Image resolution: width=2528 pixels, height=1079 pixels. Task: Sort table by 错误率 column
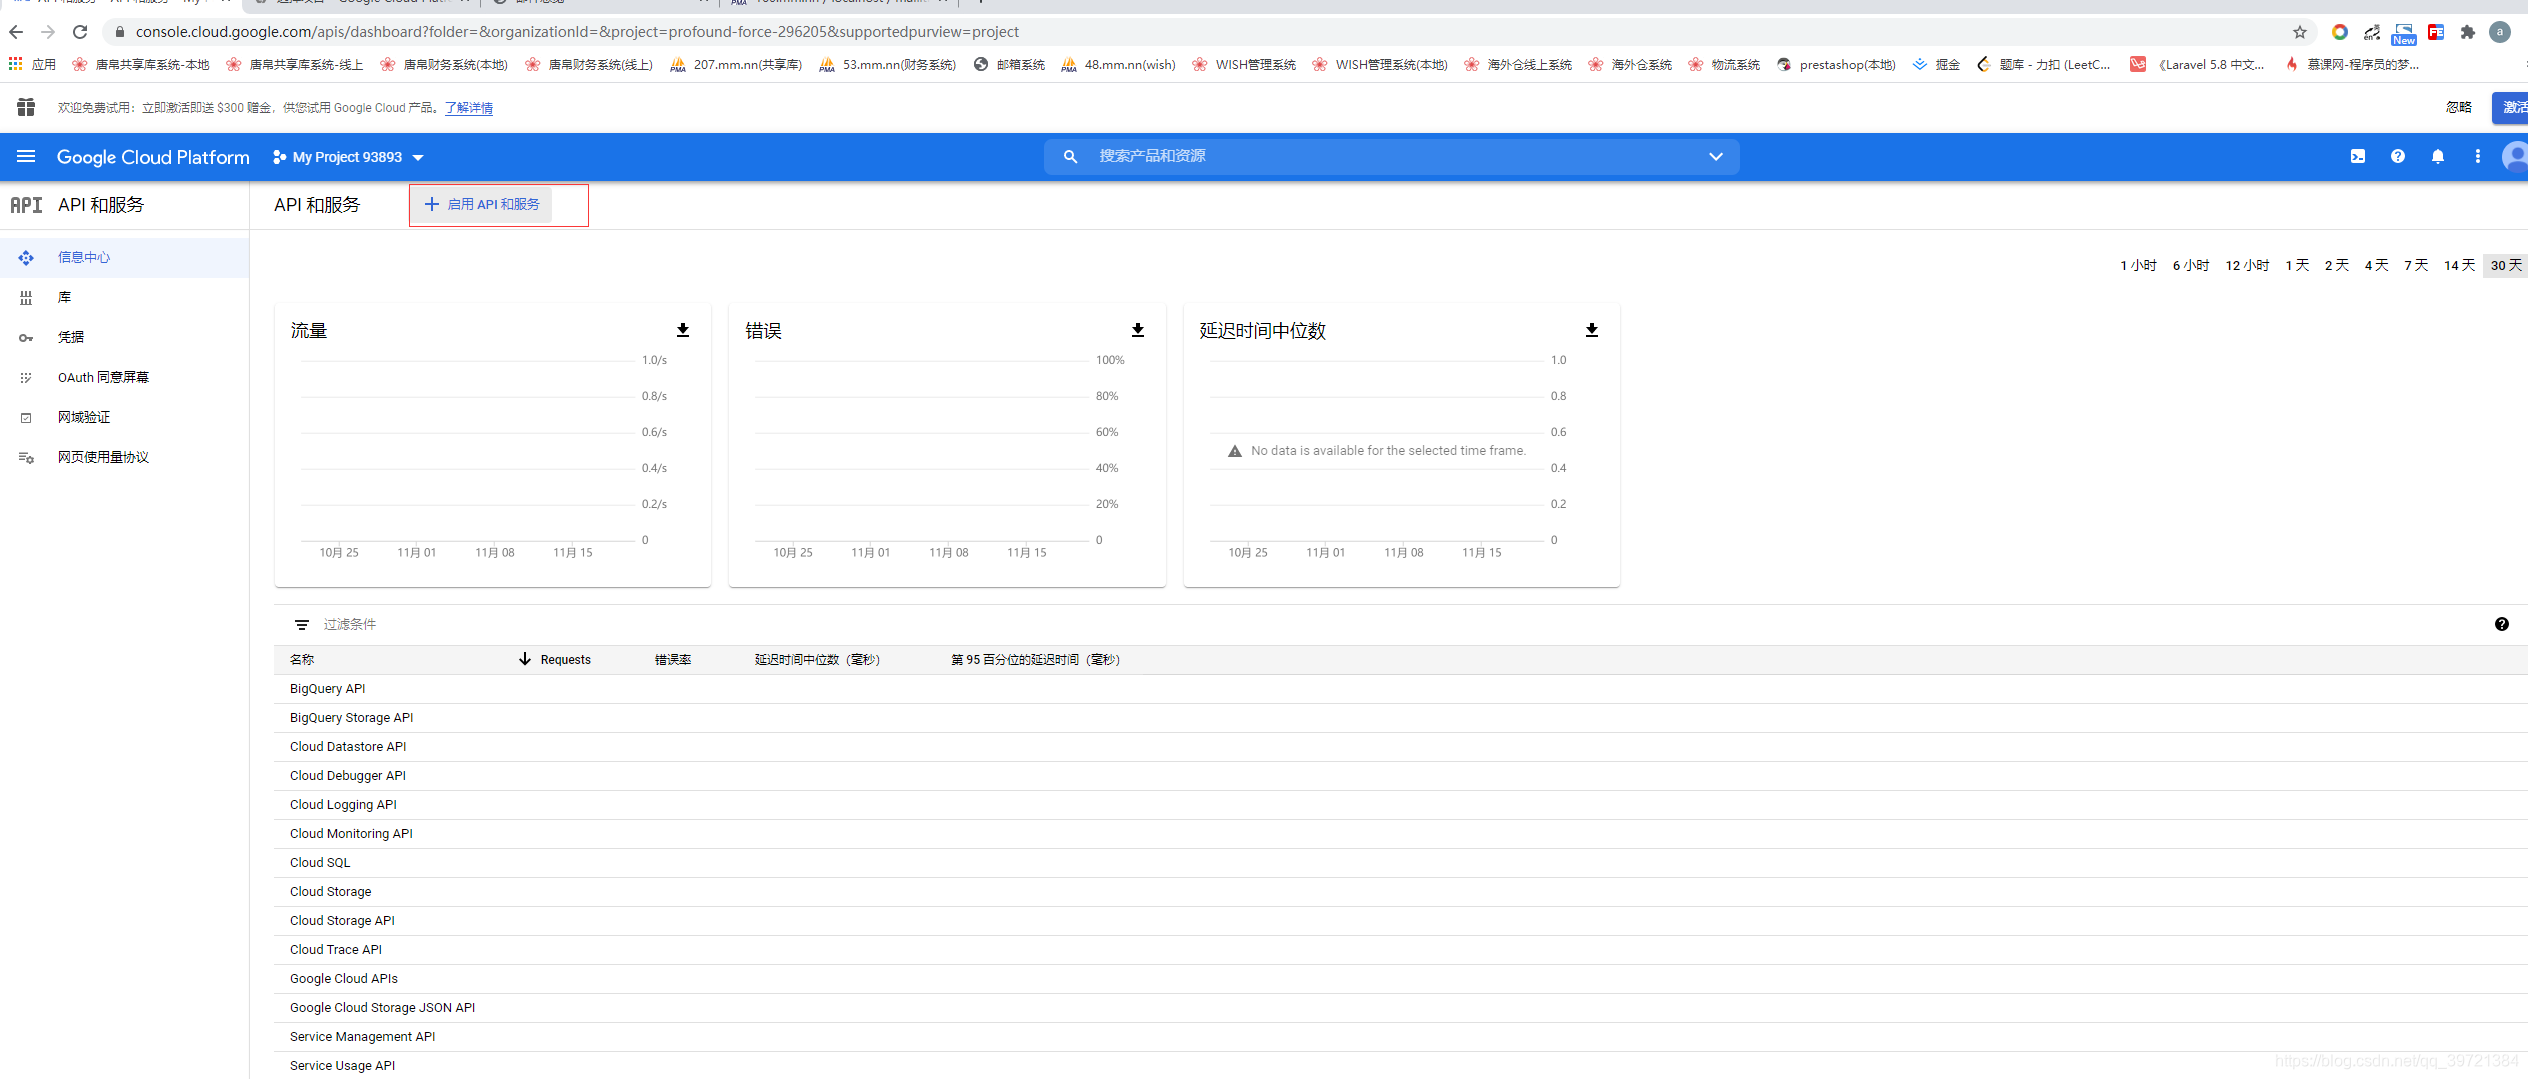pyautogui.click(x=673, y=660)
